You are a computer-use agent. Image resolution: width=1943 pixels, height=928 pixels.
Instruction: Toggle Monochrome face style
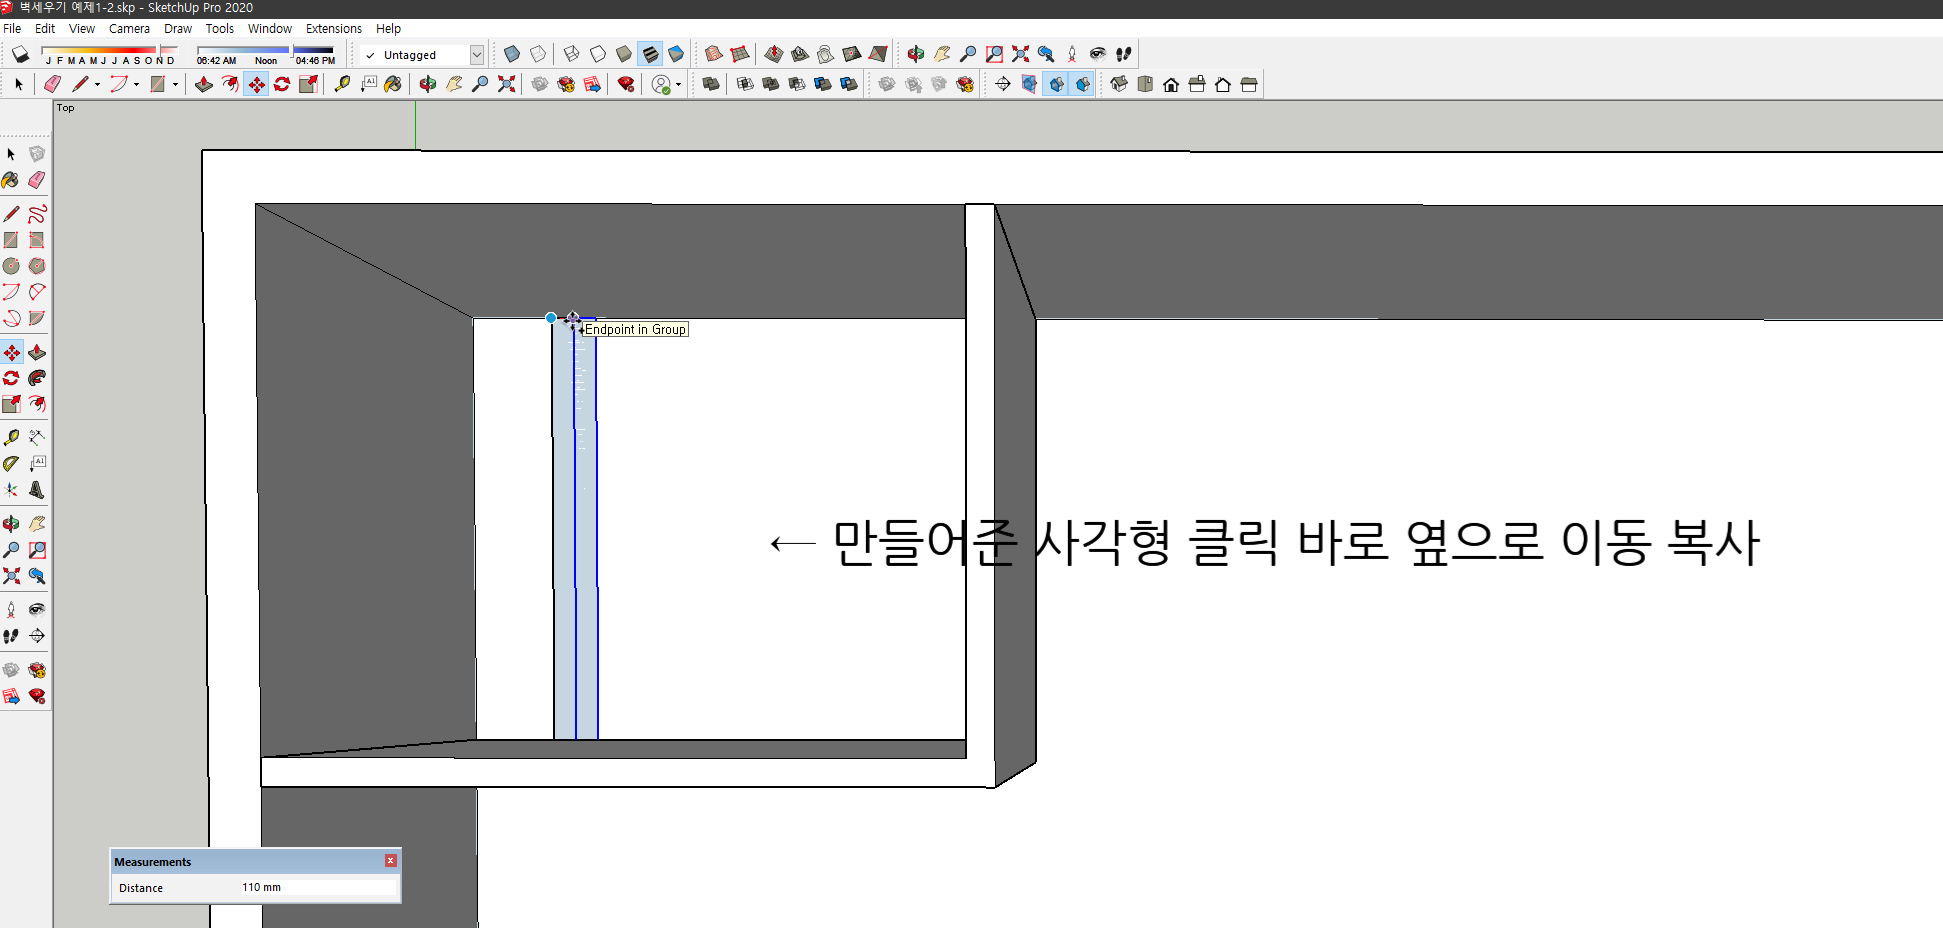click(677, 54)
